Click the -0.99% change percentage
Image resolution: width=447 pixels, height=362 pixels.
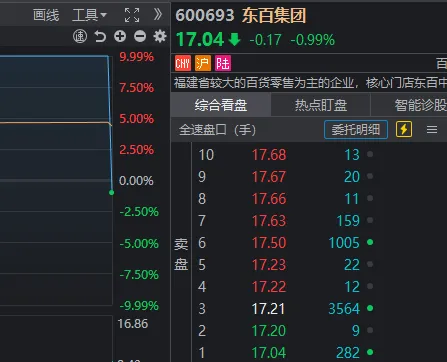(x=313, y=40)
